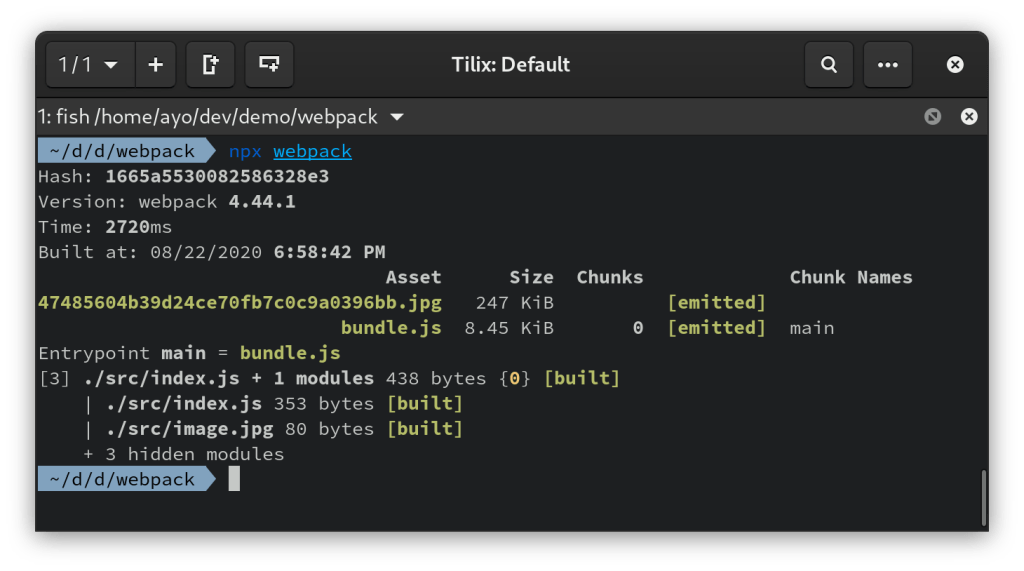The height and width of the screenshot is (571, 1024).
Task: Click the underlined 'webpack' command link
Action: click(312, 152)
